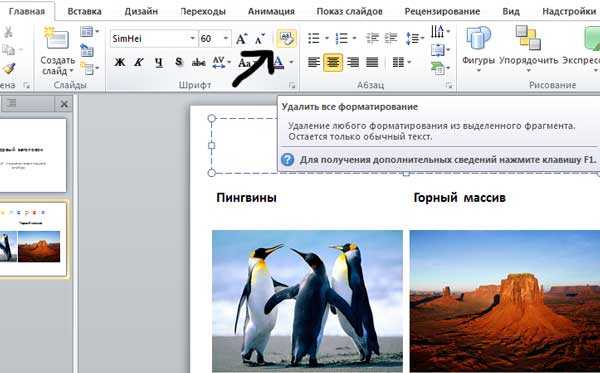Image resolution: width=600 pixels, height=373 pixels.
Task: Click the Convert to SmartArt icon
Action: pos(437,68)
